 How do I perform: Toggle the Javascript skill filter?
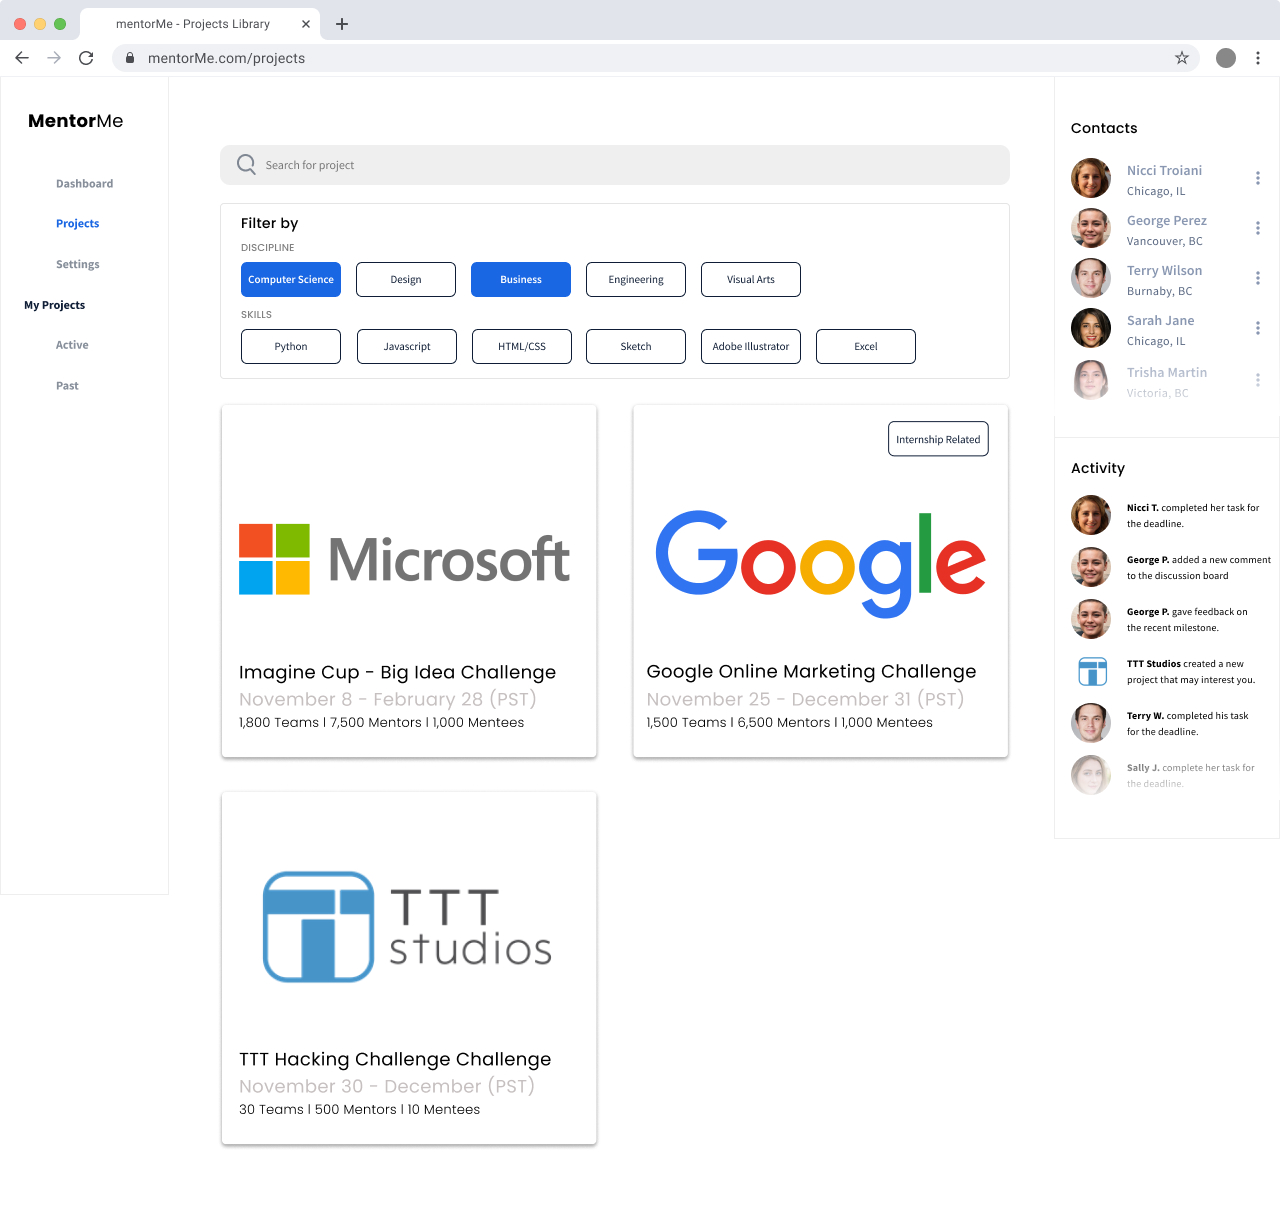(407, 346)
